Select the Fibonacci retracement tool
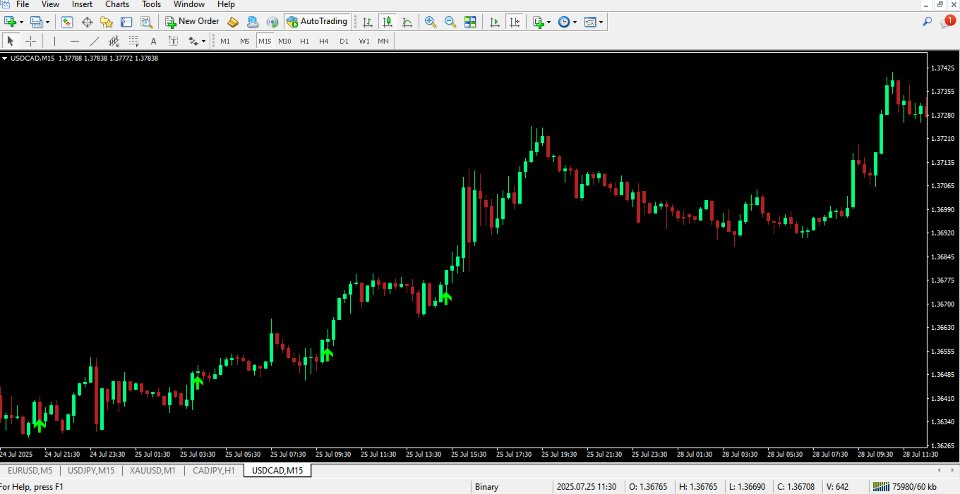 (133, 41)
